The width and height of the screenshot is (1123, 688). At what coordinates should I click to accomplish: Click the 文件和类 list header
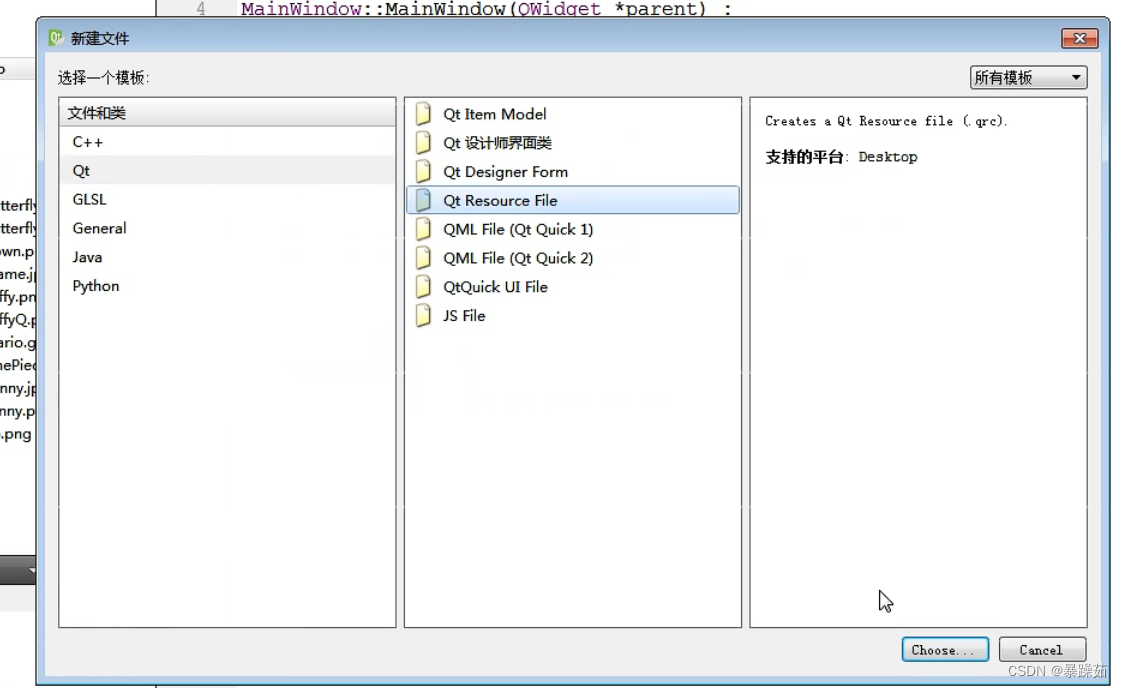coord(227,112)
